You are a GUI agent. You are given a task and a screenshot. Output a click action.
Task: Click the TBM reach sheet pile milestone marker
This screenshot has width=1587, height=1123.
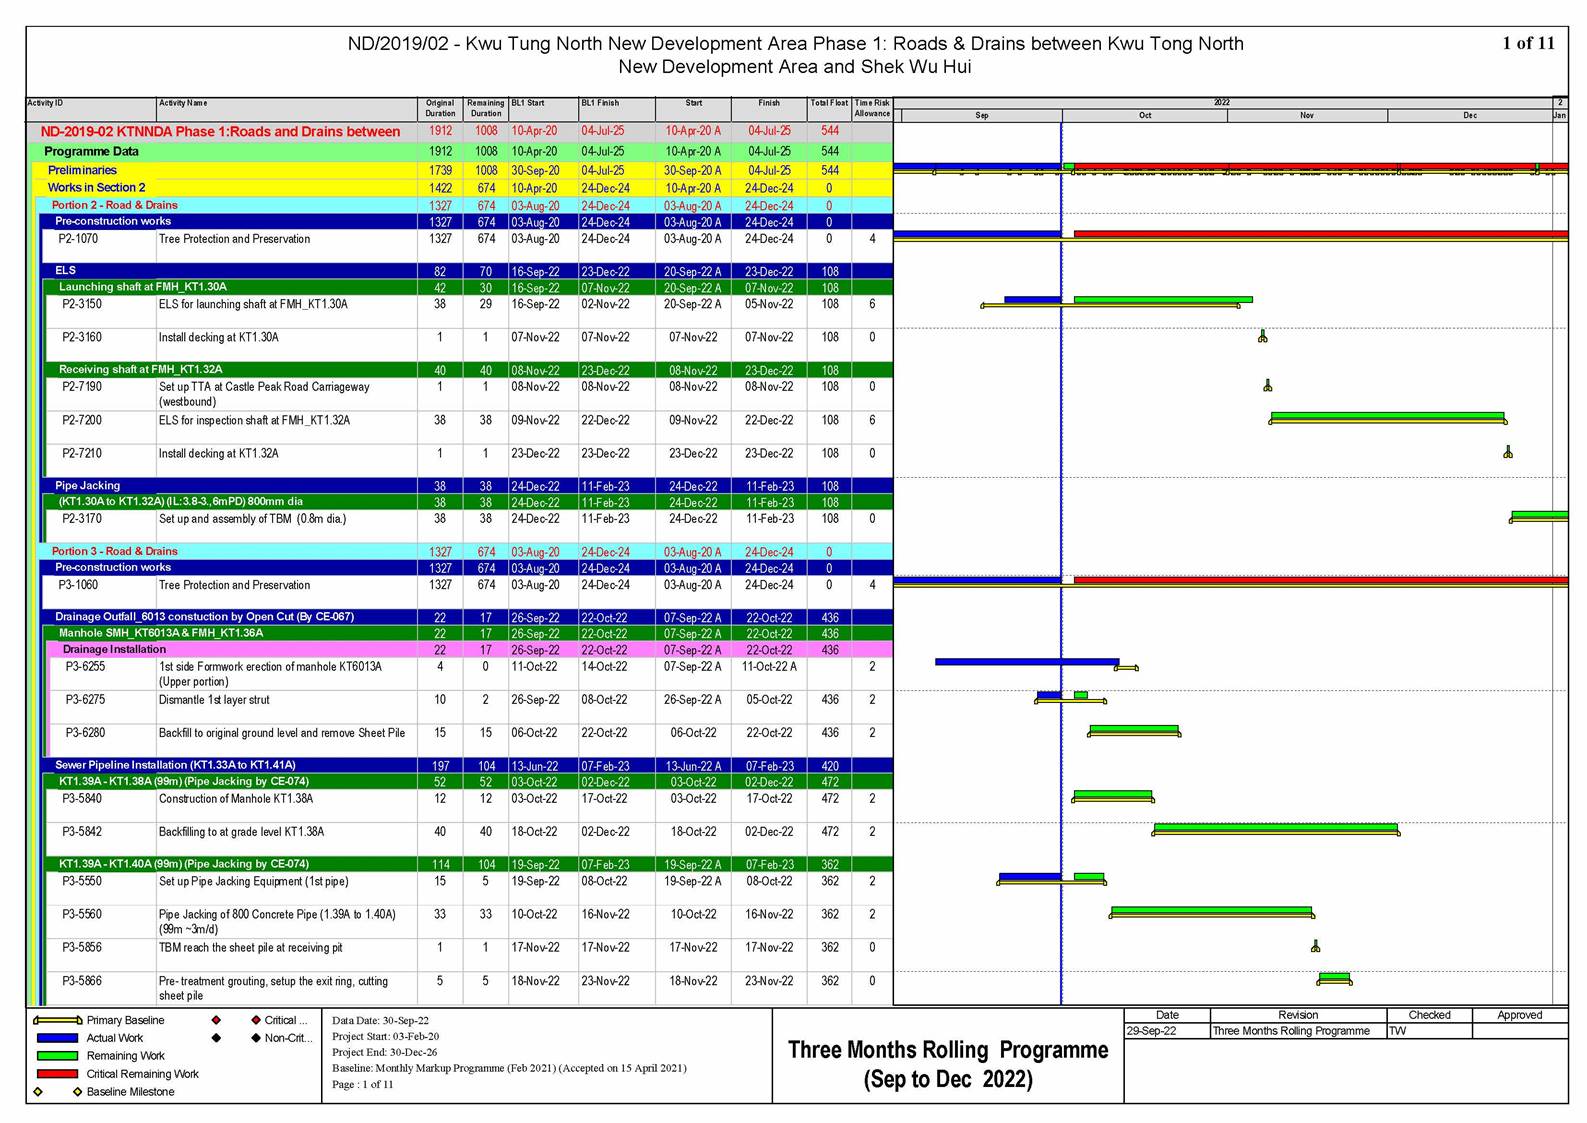[x=1315, y=946]
